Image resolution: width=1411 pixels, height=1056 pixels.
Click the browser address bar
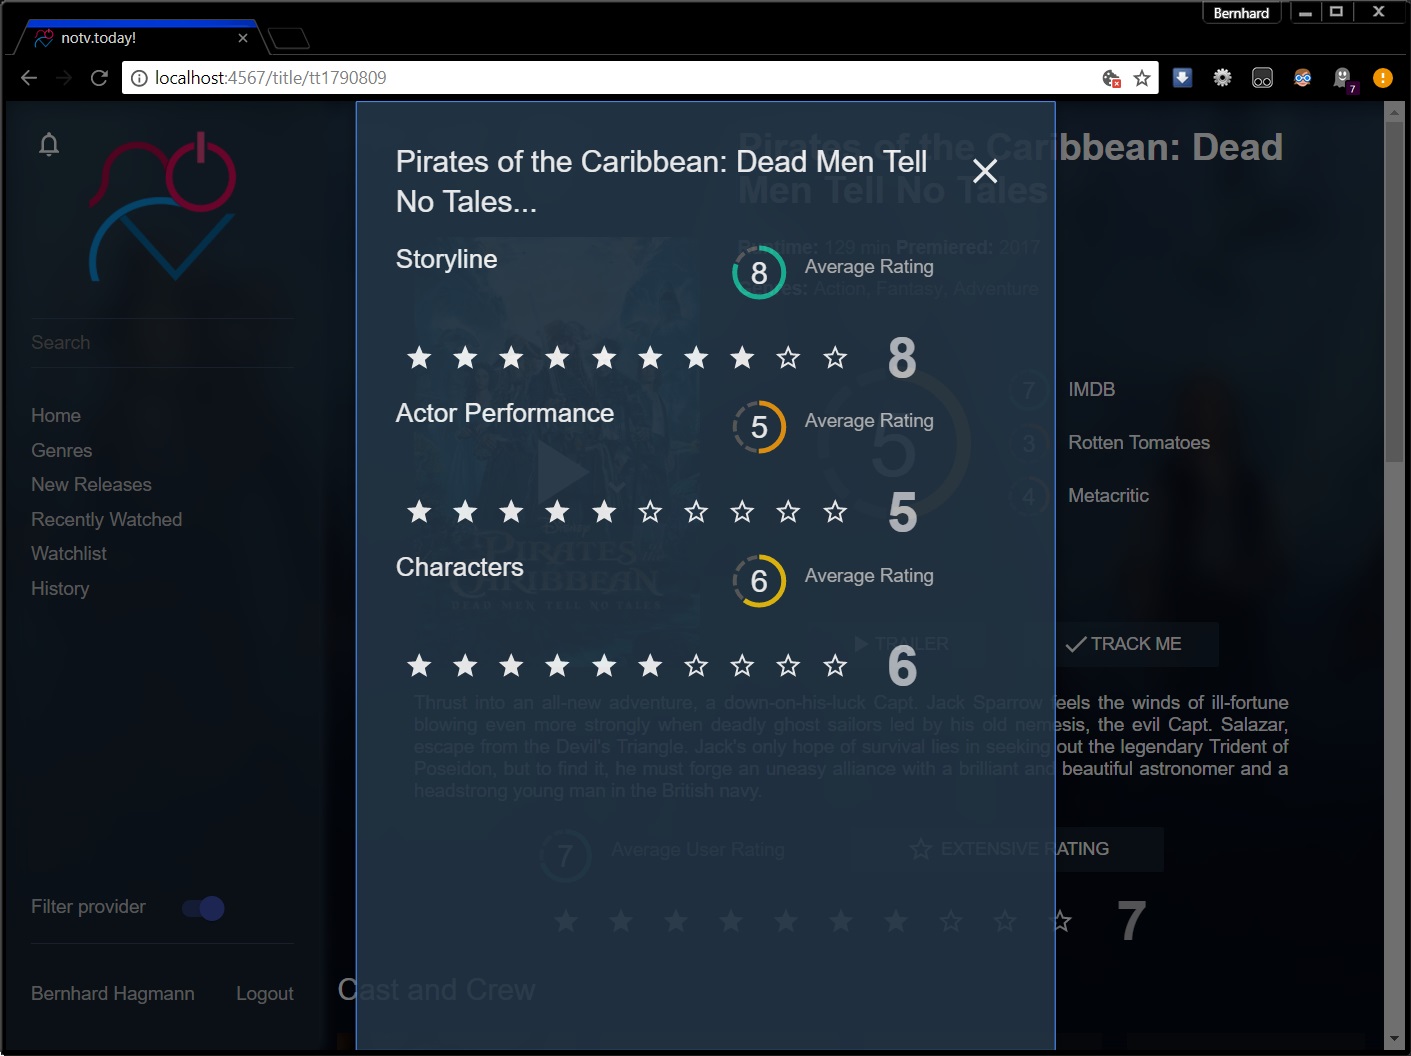tap(620, 78)
